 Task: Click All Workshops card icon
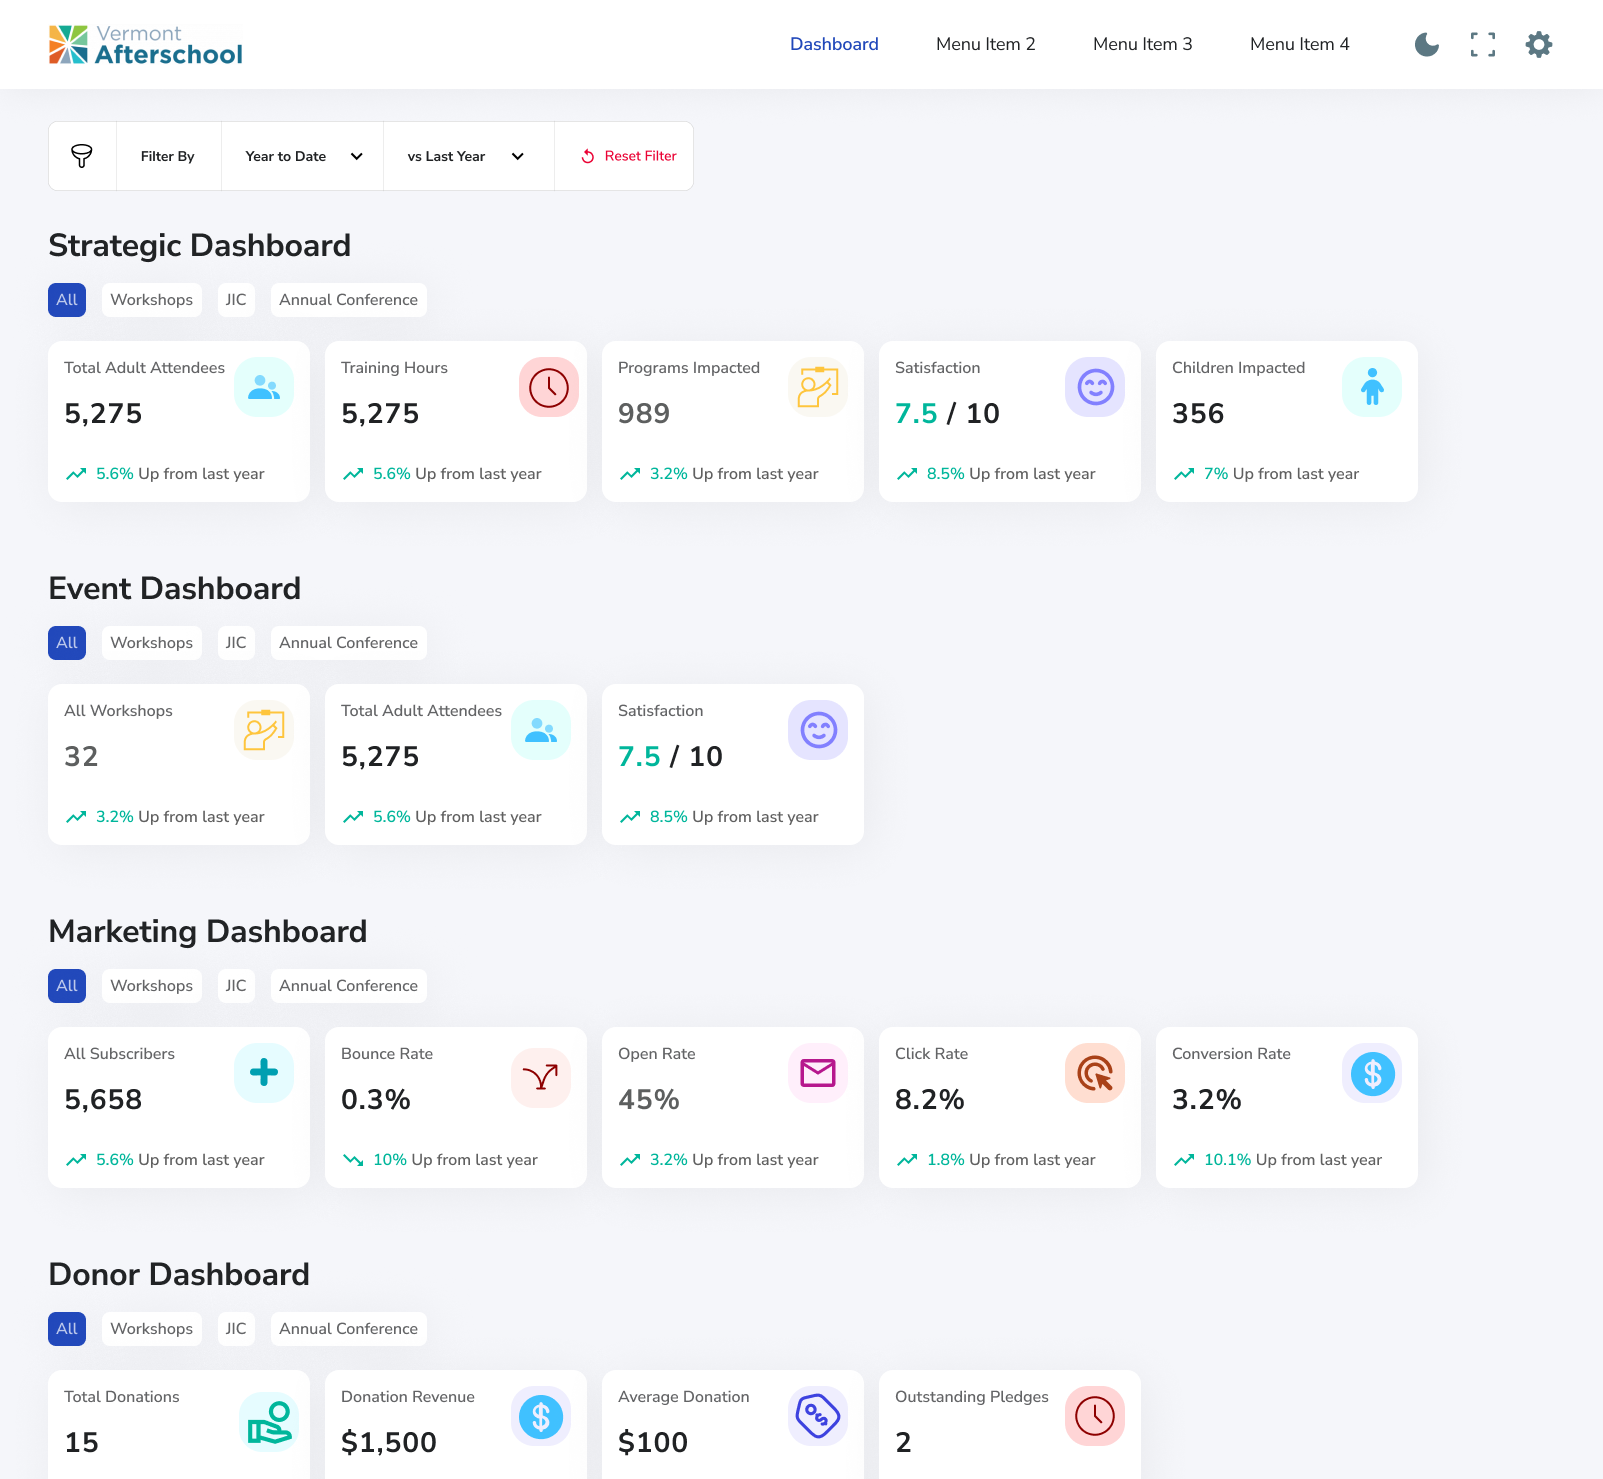(264, 730)
